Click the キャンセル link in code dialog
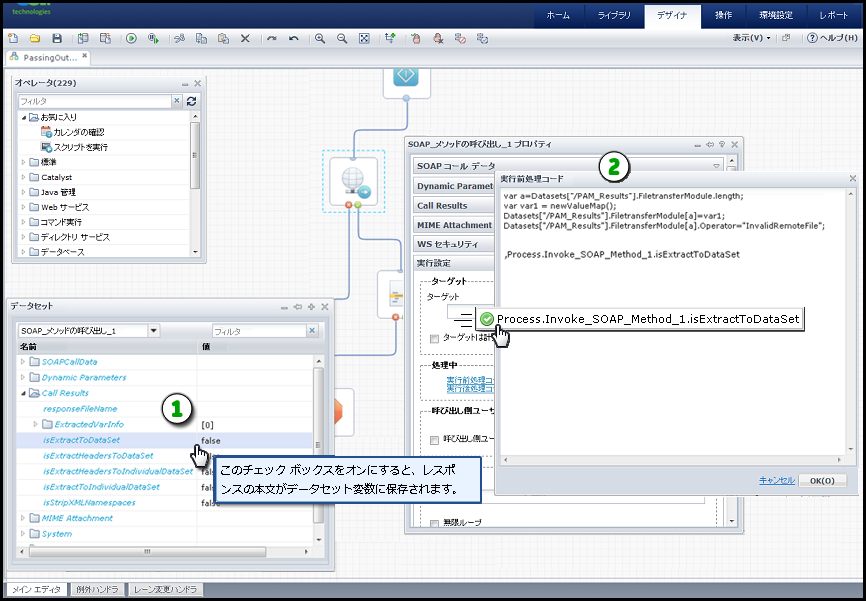 tap(776, 480)
